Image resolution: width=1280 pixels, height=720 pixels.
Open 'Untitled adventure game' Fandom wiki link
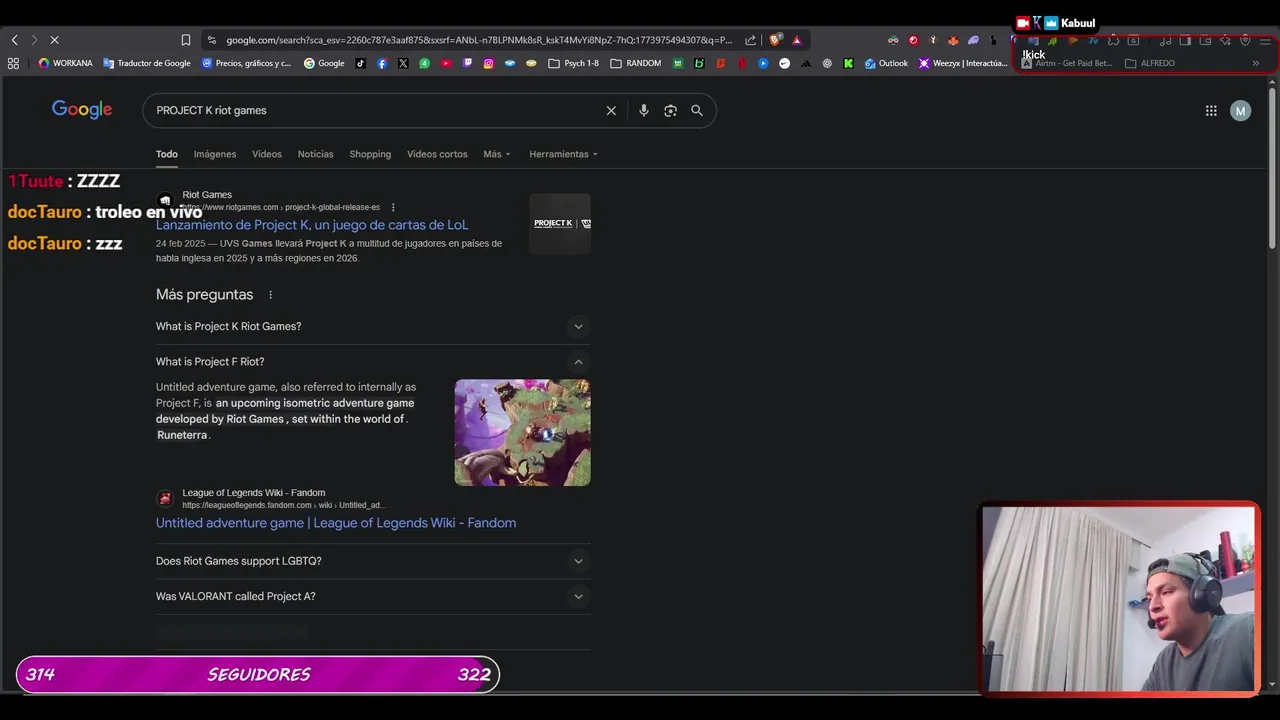coord(336,523)
